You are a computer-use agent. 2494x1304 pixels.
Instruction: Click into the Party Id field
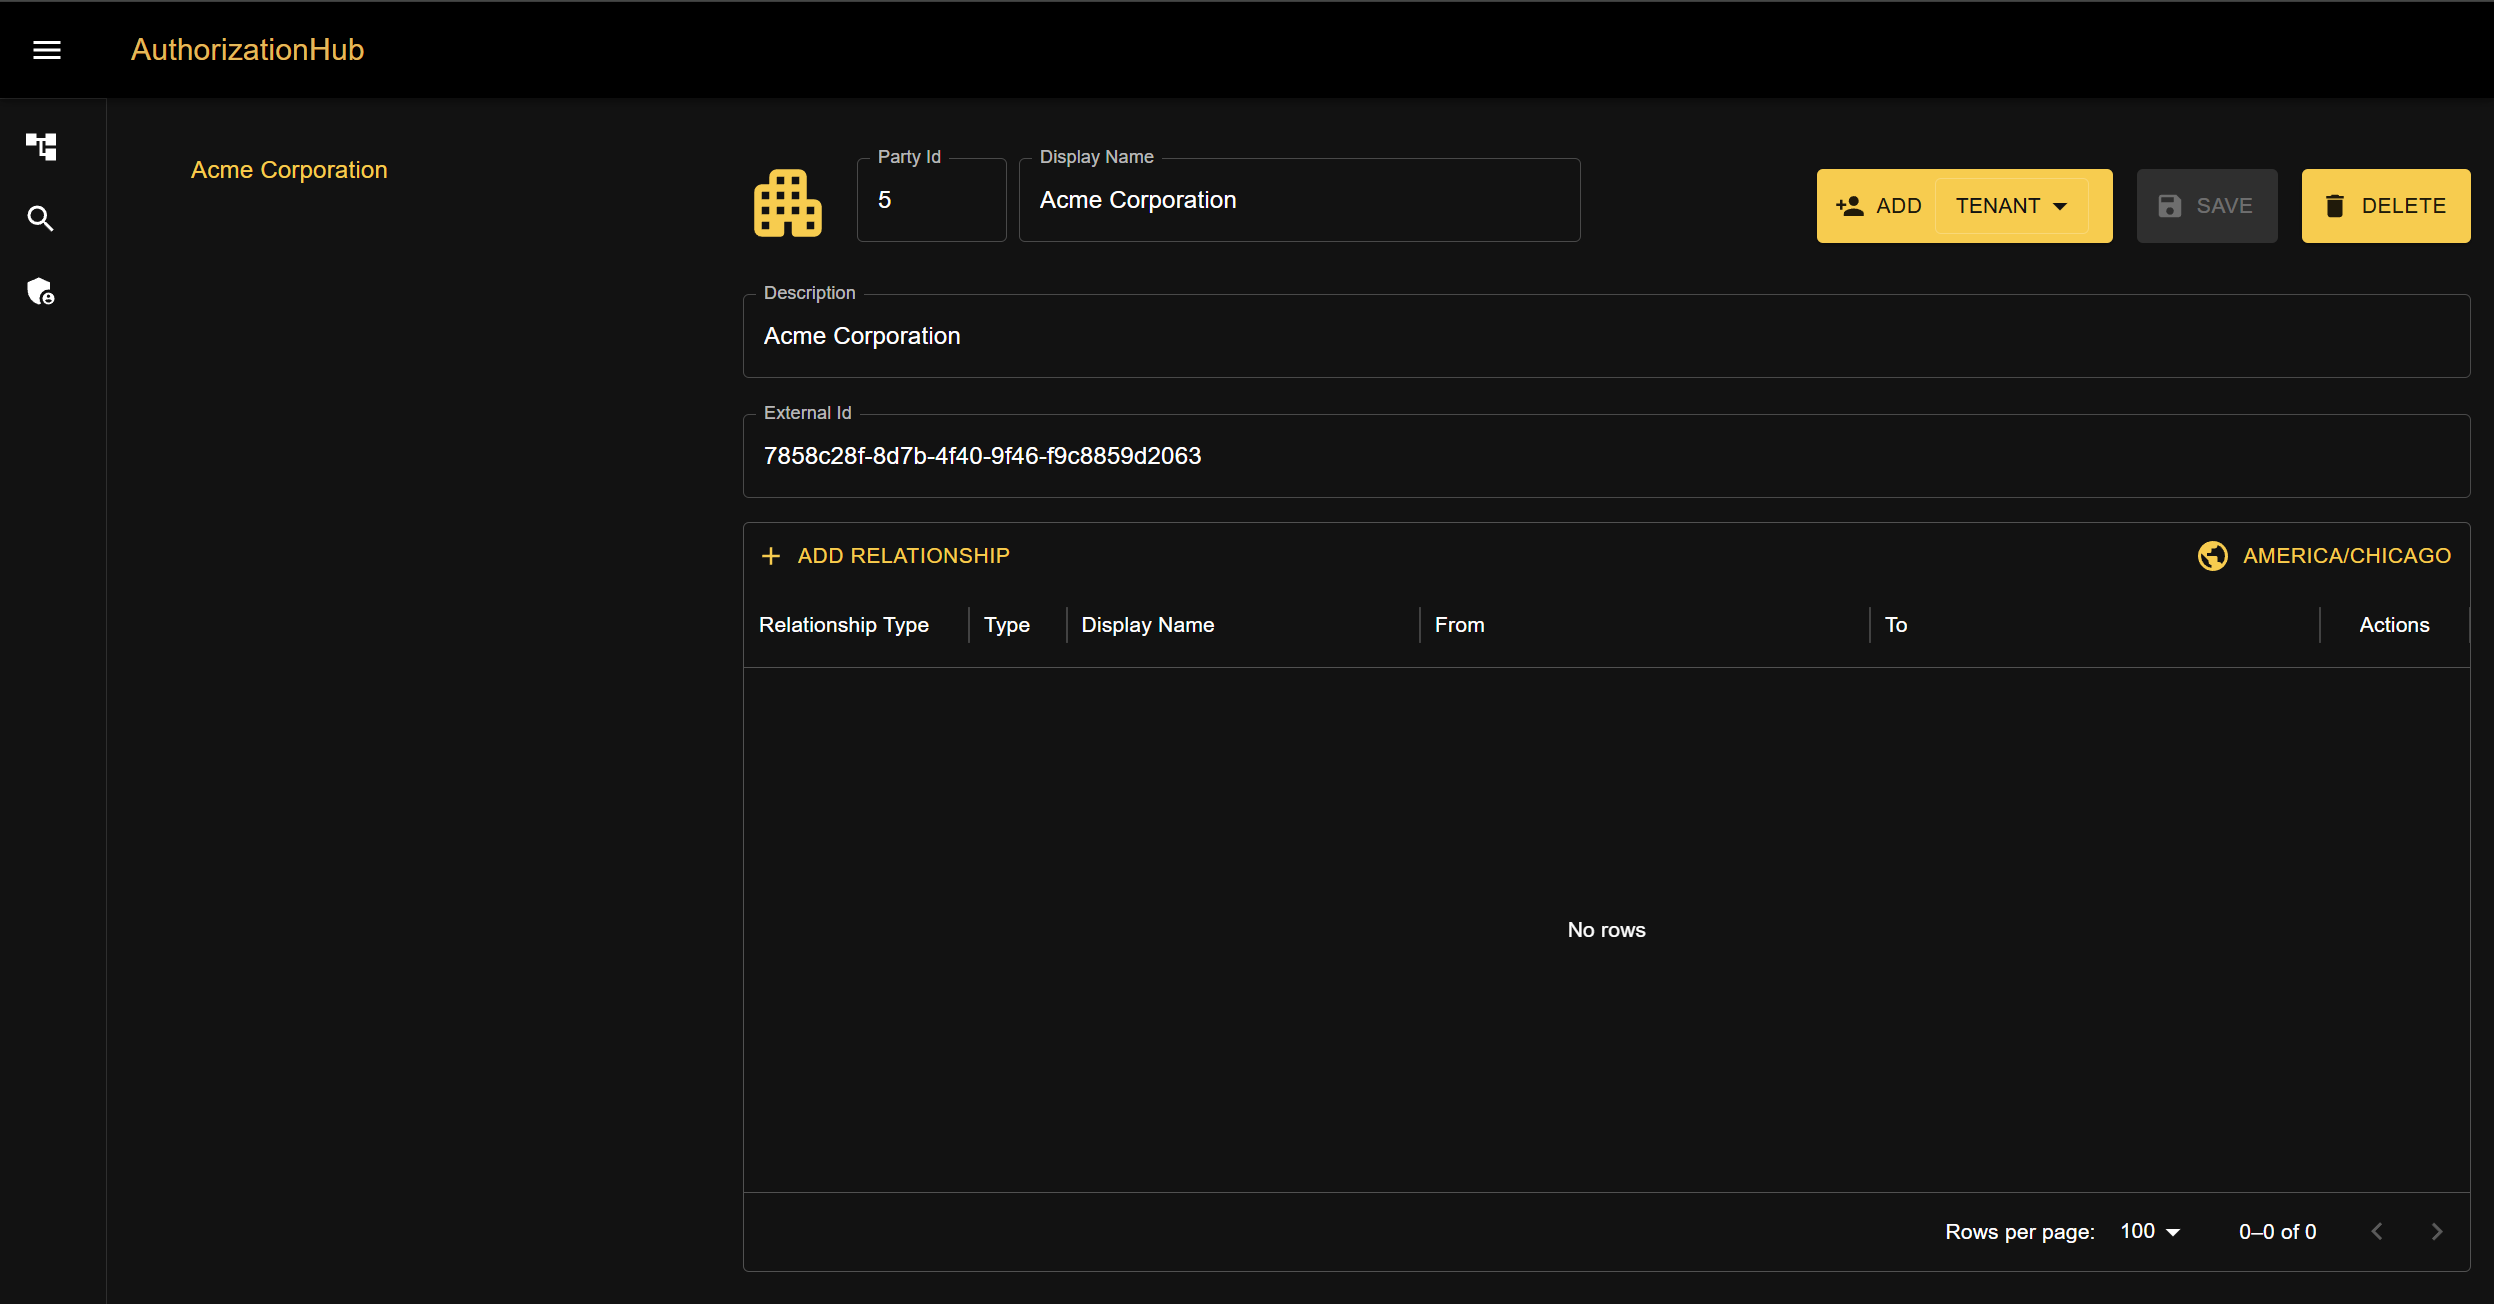(x=931, y=200)
